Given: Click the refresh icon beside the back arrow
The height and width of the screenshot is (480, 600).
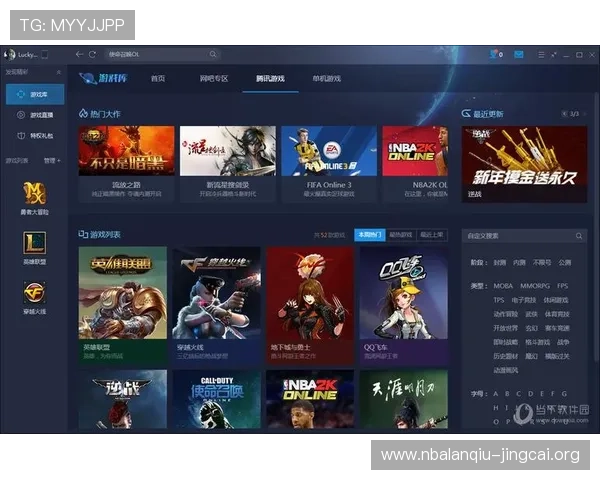Looking at the screenshot, I should point(92,54).
